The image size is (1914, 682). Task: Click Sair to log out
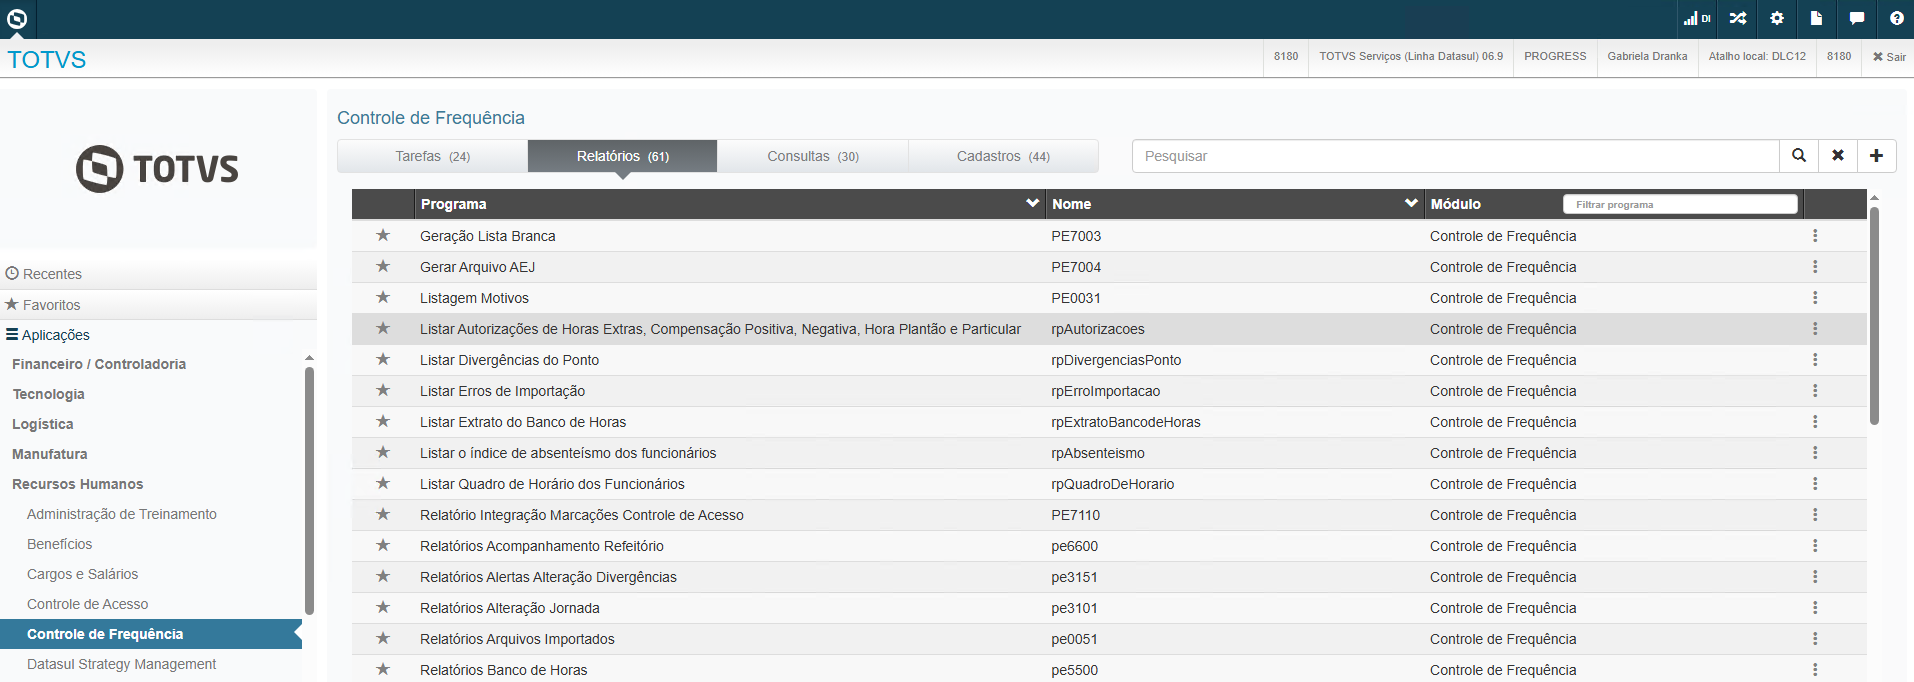point(1889,57)
